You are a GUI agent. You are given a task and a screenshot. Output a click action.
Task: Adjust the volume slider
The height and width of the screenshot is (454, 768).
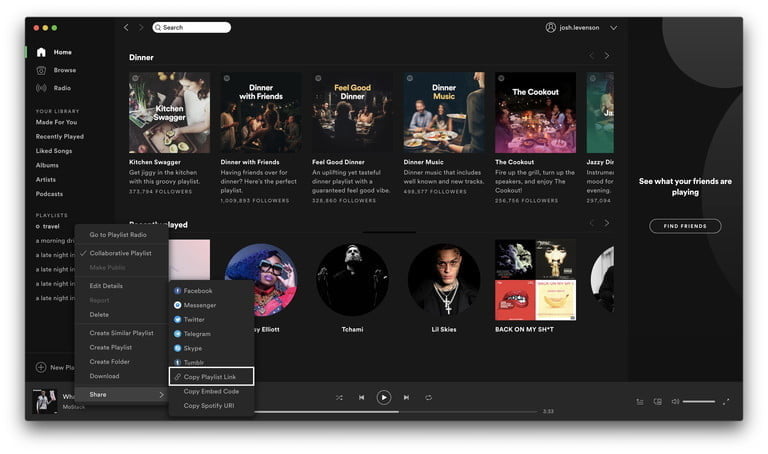pyautogui.click(x=699, y=401)
